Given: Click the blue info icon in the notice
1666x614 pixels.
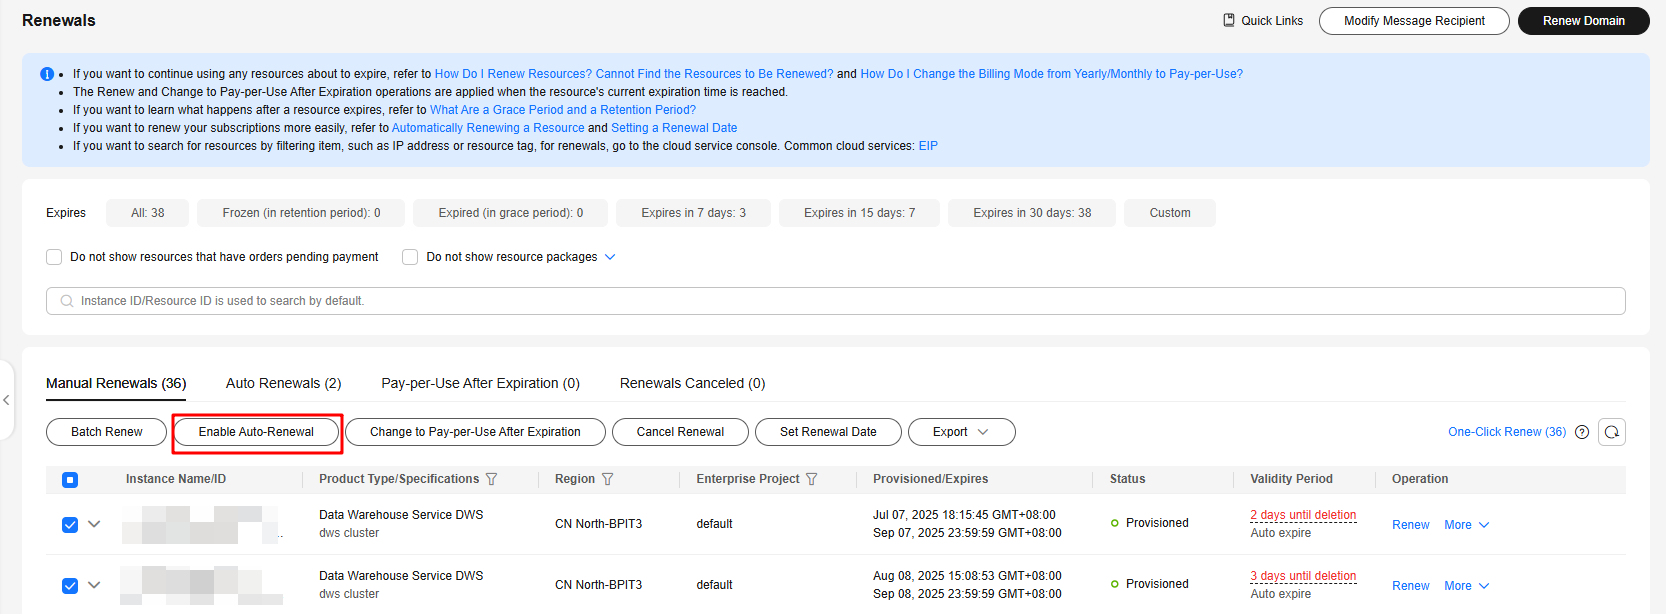Looking at the screenshot, I should click(47, 74).
